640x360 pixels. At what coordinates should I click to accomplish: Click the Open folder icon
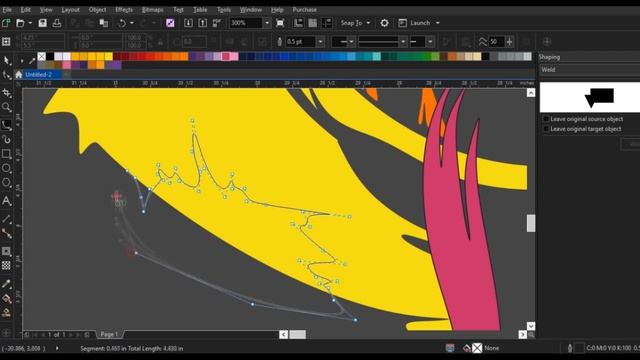coord(20,23)
